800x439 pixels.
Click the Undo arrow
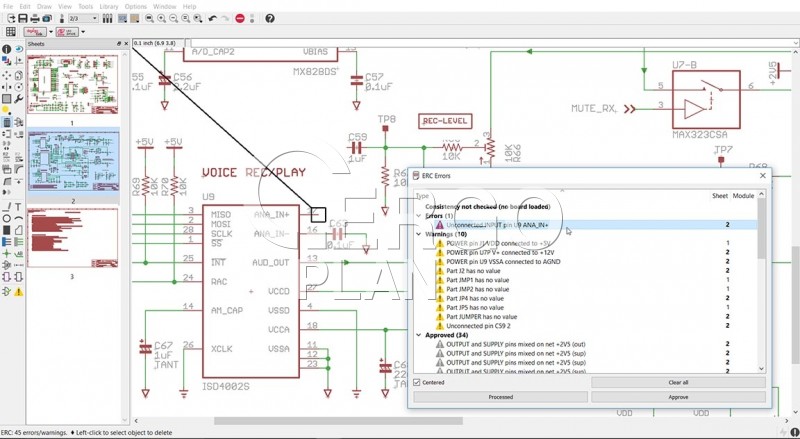point(213,18)
